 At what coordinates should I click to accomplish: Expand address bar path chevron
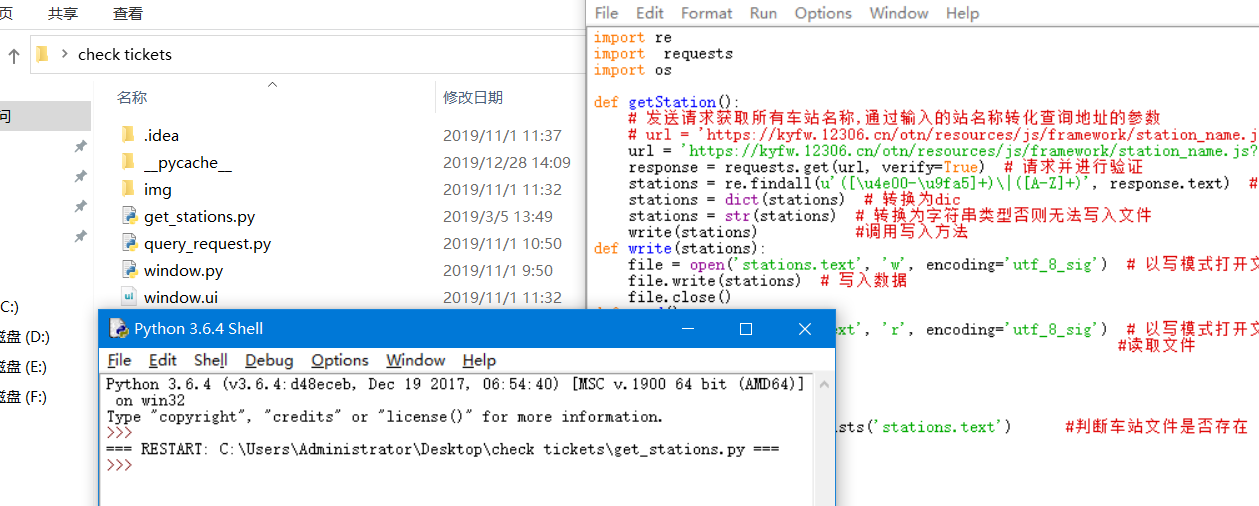64,54
